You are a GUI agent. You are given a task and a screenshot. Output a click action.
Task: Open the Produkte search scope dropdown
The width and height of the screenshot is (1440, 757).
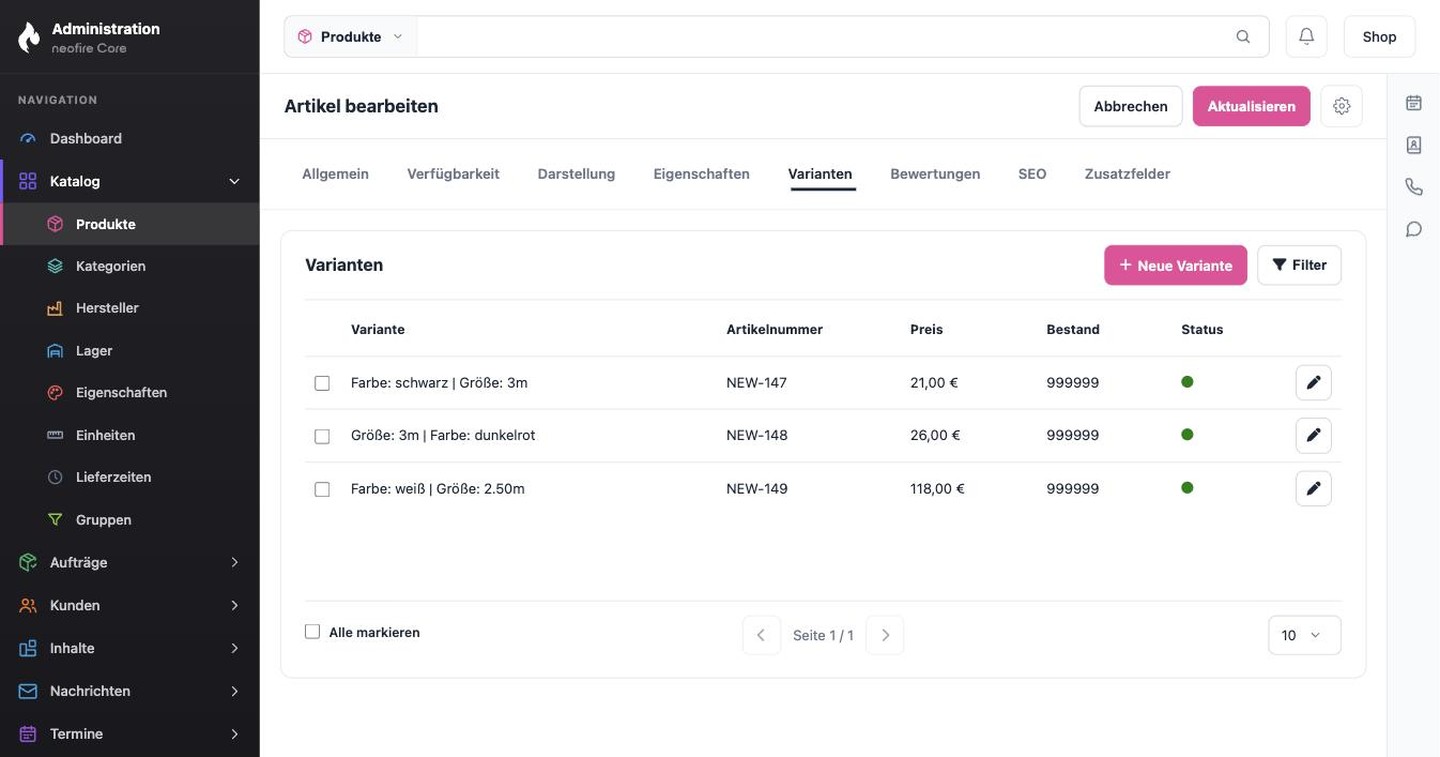point(351,36)
